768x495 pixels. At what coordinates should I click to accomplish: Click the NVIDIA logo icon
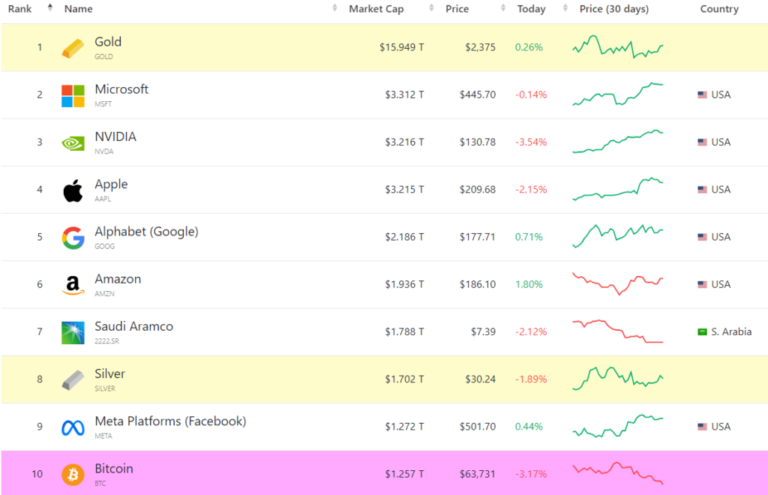point(73,143)
